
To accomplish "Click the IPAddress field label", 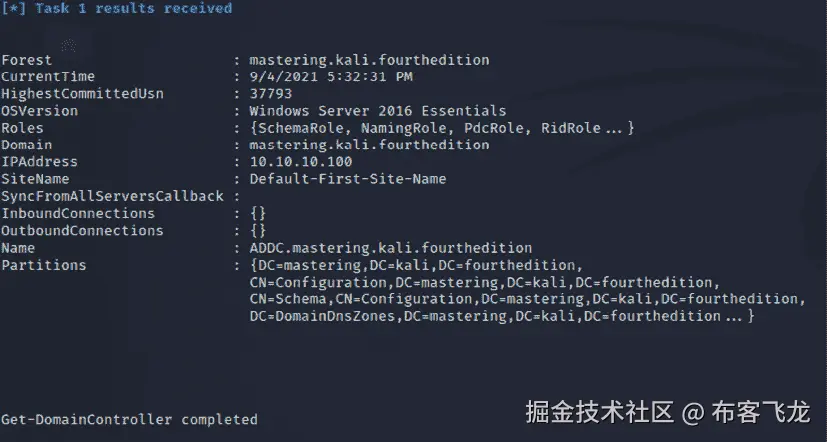I will 40,162.
